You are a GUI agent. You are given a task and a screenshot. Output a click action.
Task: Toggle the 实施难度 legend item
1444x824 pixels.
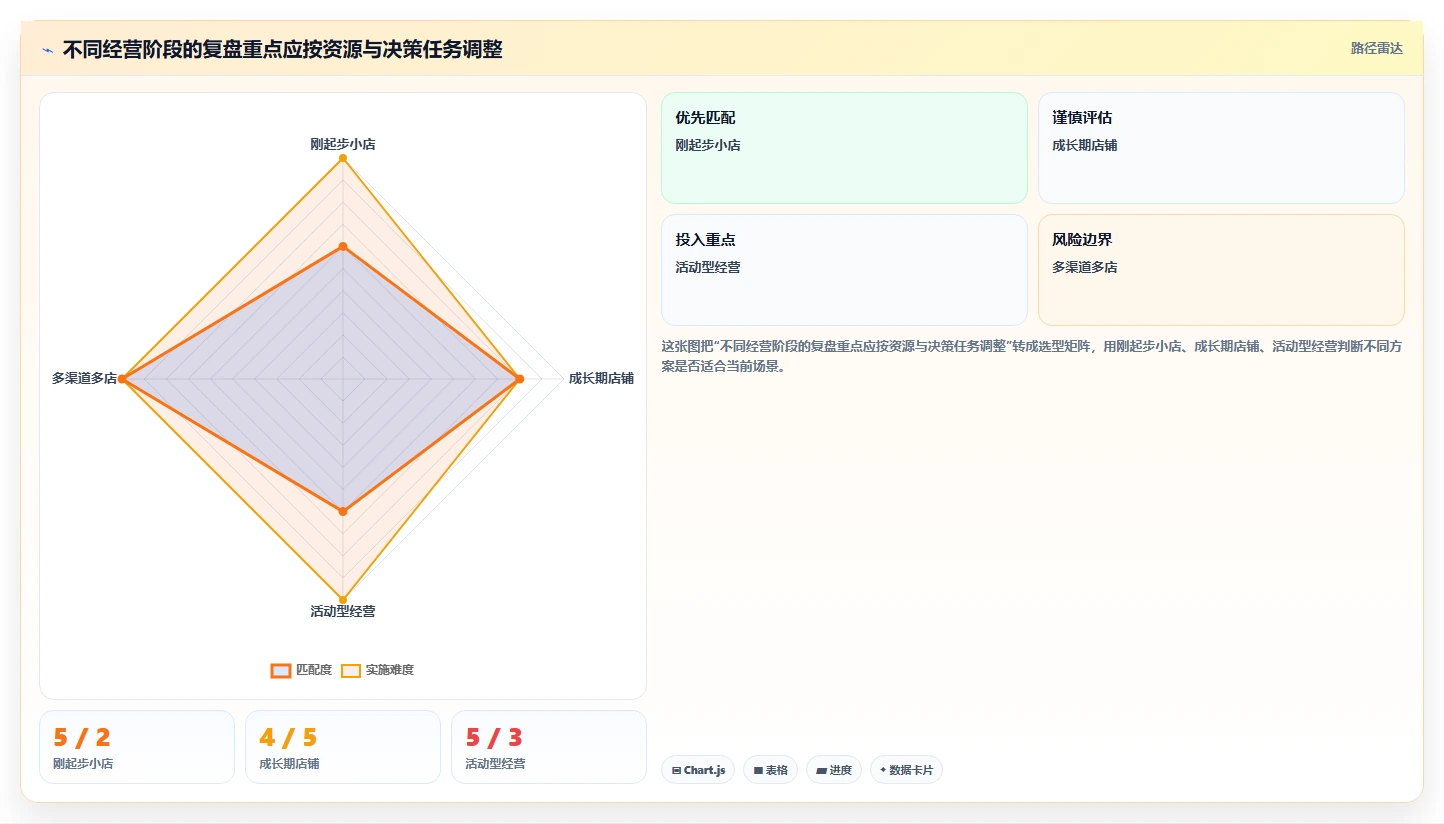(x=378, y=670)
